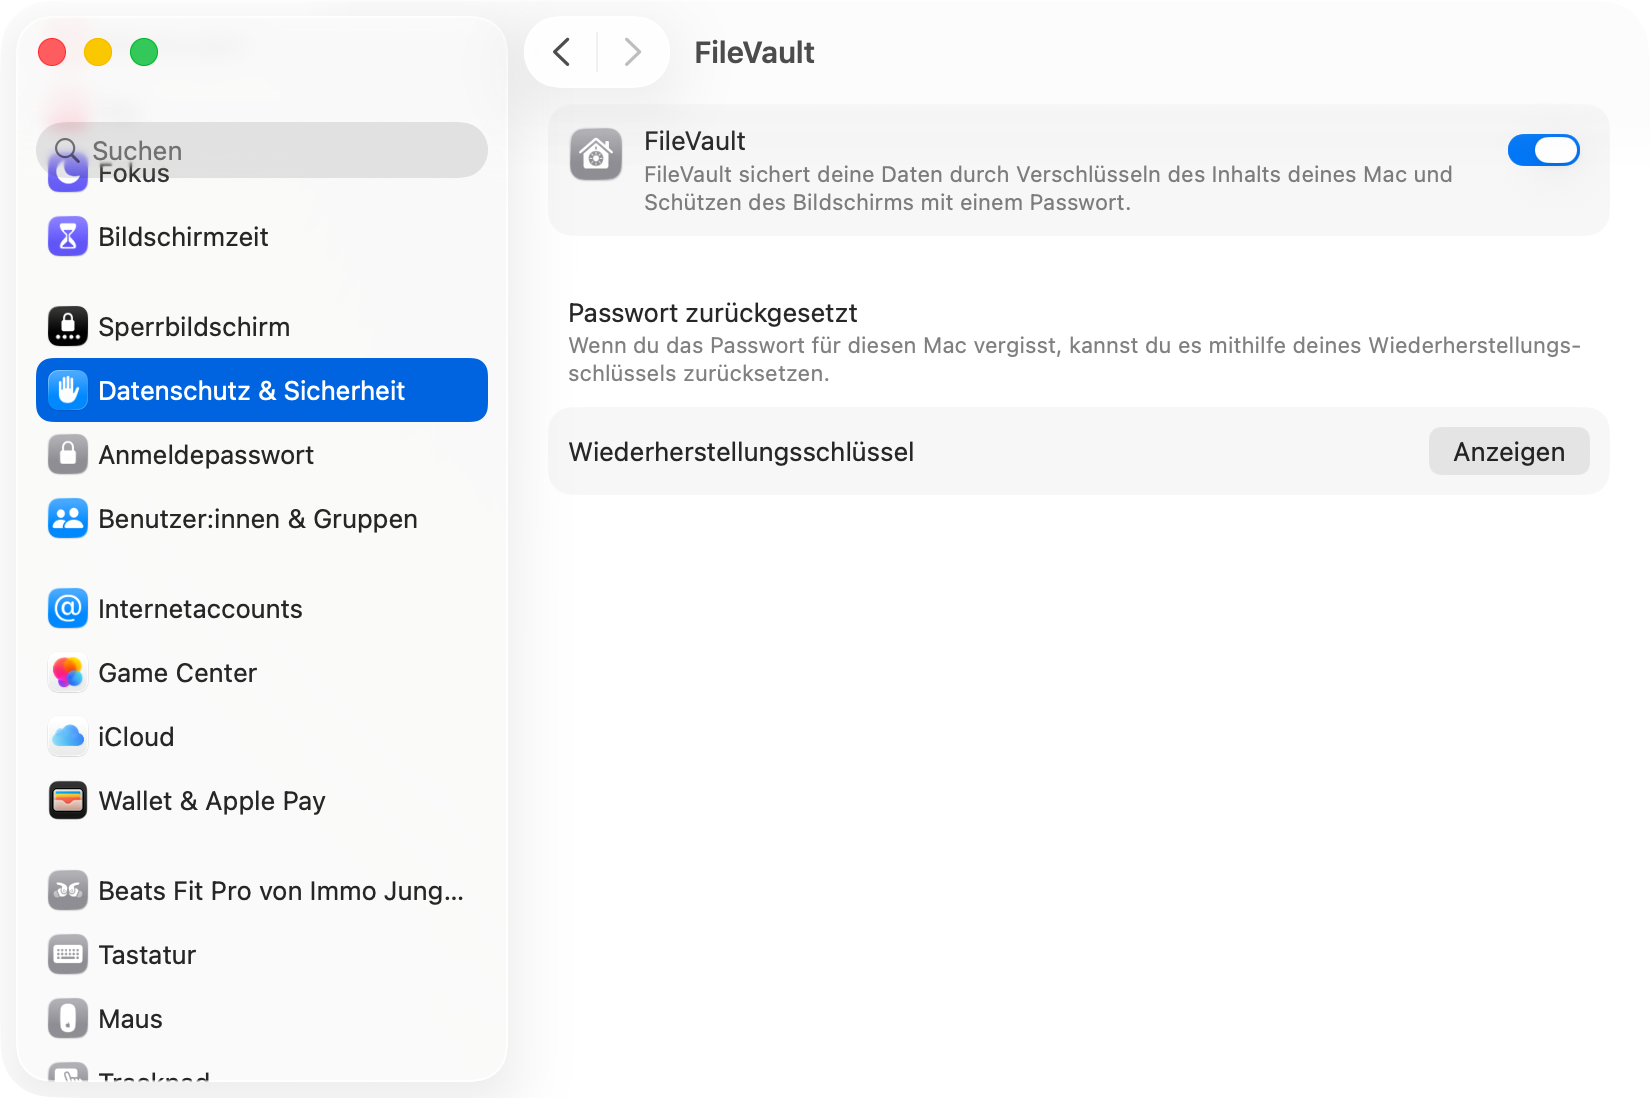The width and height of the screenshot is (1650, 1098).
Task: Click the iCloud cloud icon
Action: pos(68,737)
